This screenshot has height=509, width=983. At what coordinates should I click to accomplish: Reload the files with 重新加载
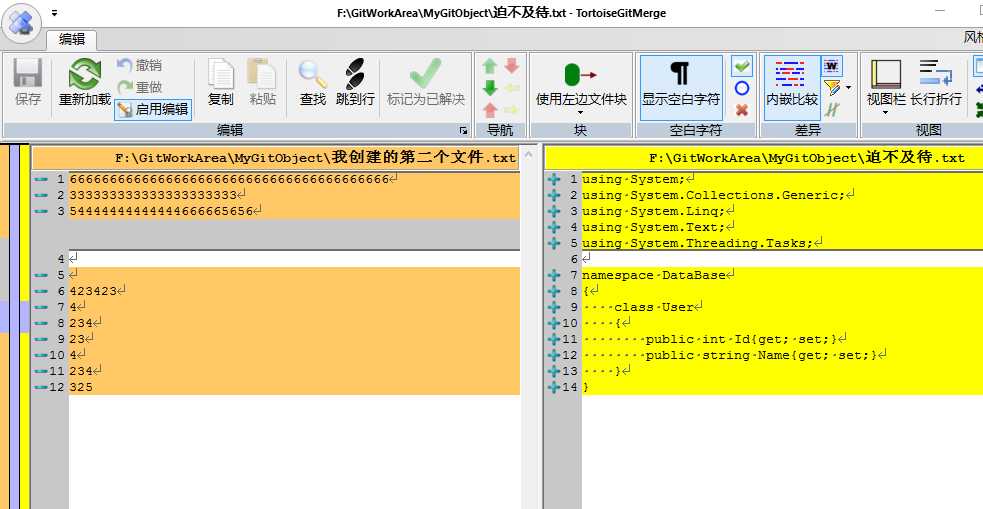85,82
